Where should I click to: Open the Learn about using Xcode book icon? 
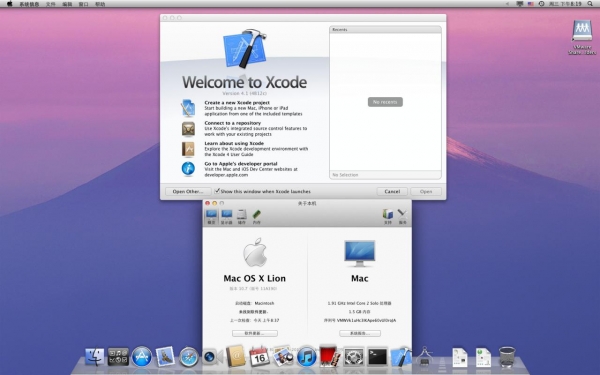pyautogui.click(x=188, y=149)
